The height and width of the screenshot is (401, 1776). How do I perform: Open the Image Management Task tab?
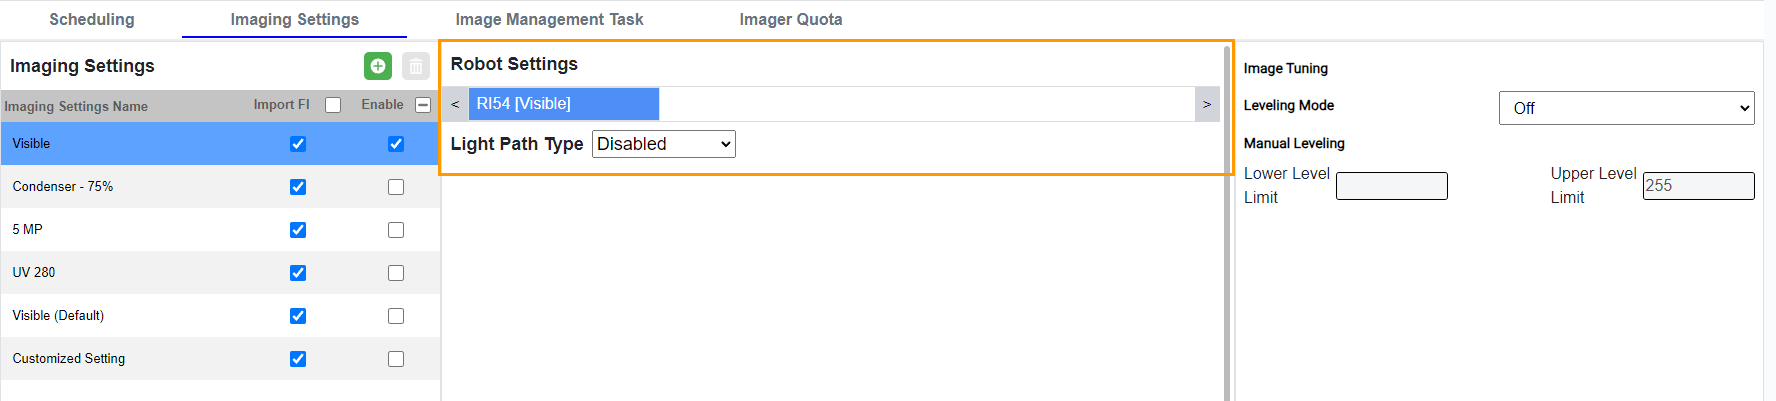click(549, 19)
